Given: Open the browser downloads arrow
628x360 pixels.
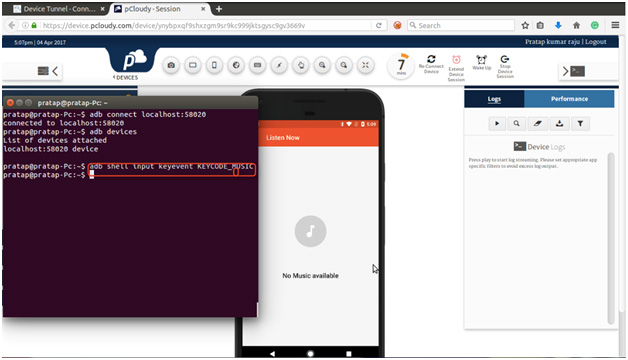Looking at the screenshot, I should [558, 26].
